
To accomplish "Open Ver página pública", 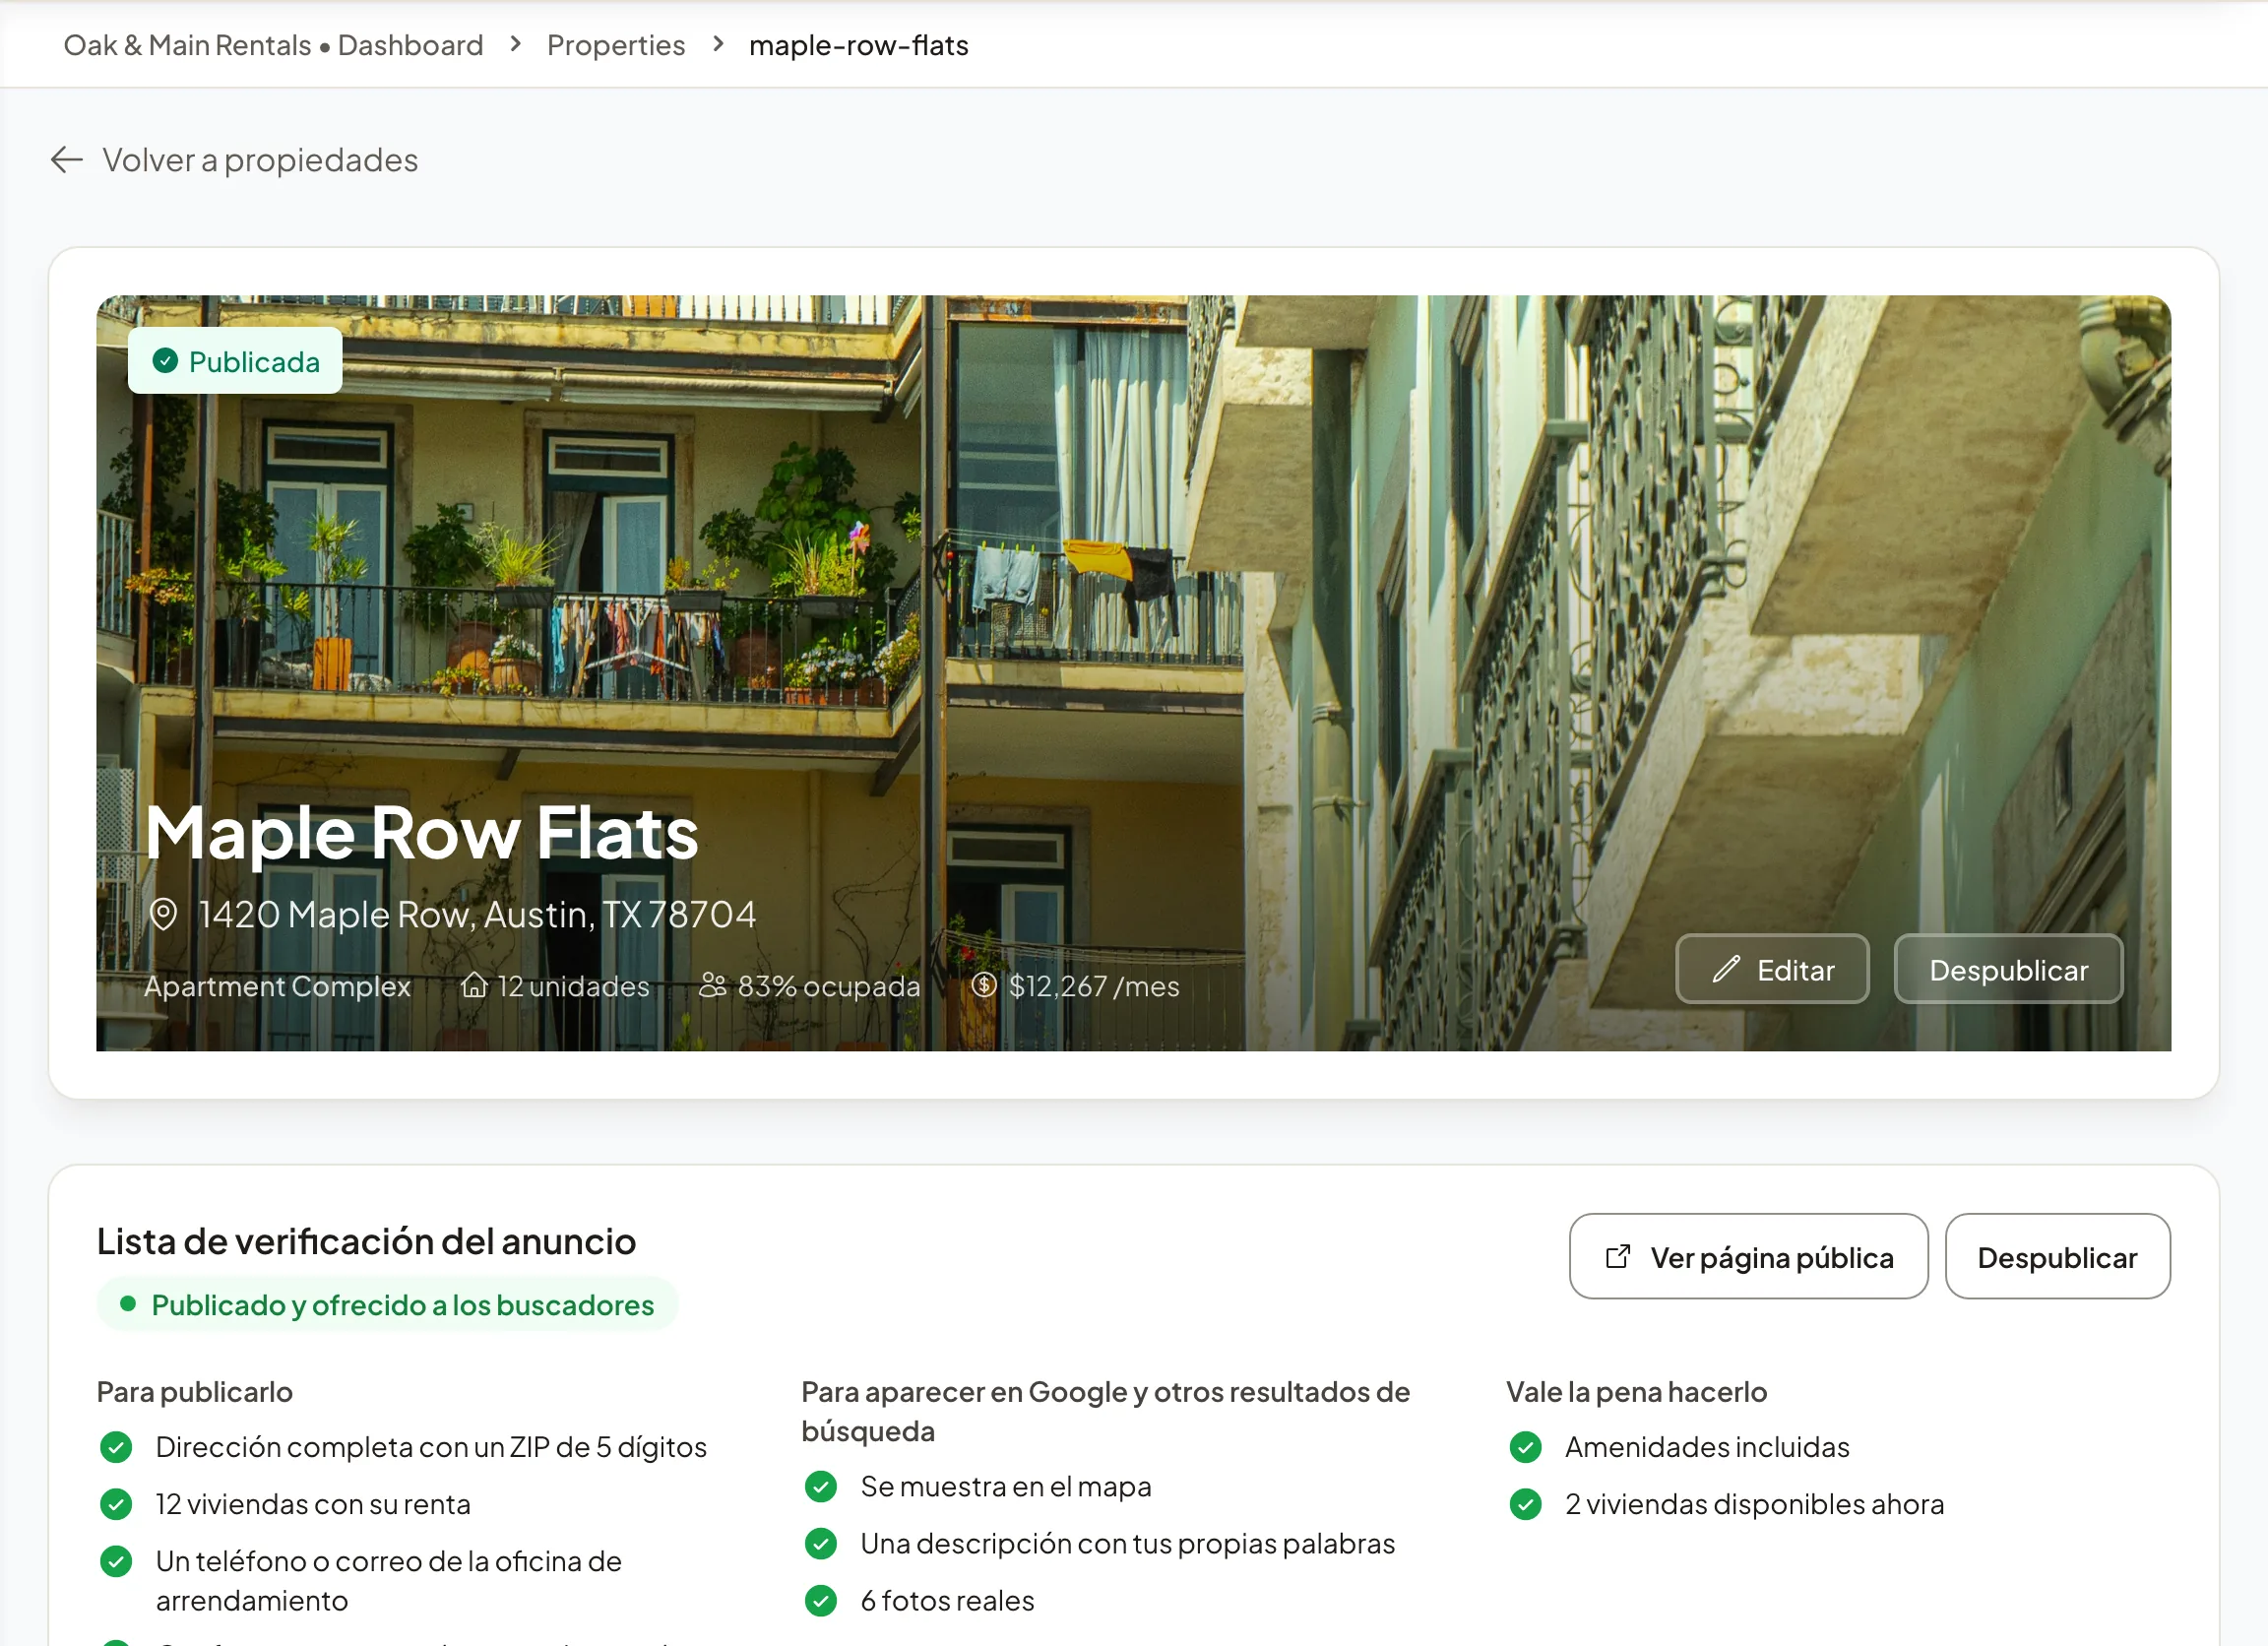I will coord(1749,1257).
